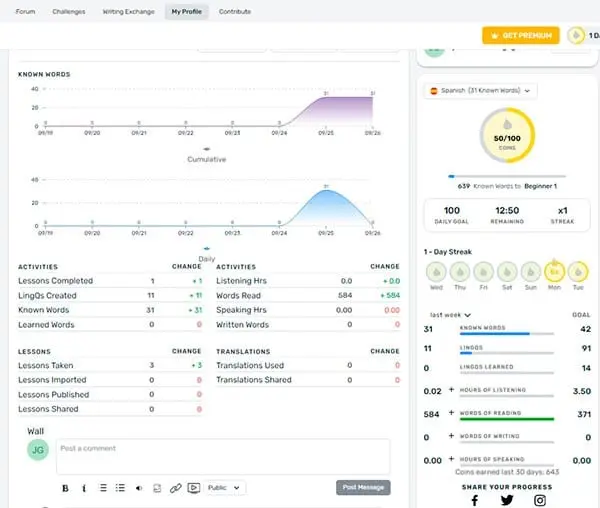Click the 09/25 peak on daily chart
This screenshot has height=508, width=600.
(326, 190)
